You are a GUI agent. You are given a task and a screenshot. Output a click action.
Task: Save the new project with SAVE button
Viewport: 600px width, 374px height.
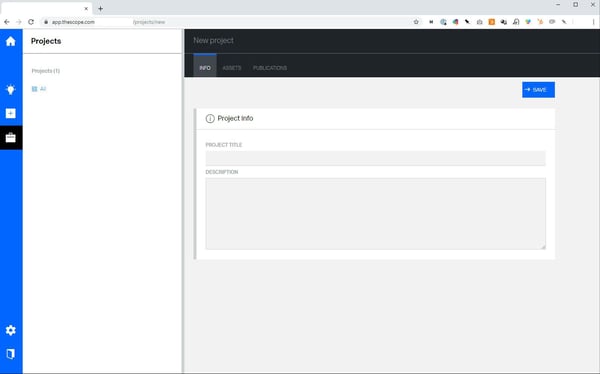click(x=538, y=90)
